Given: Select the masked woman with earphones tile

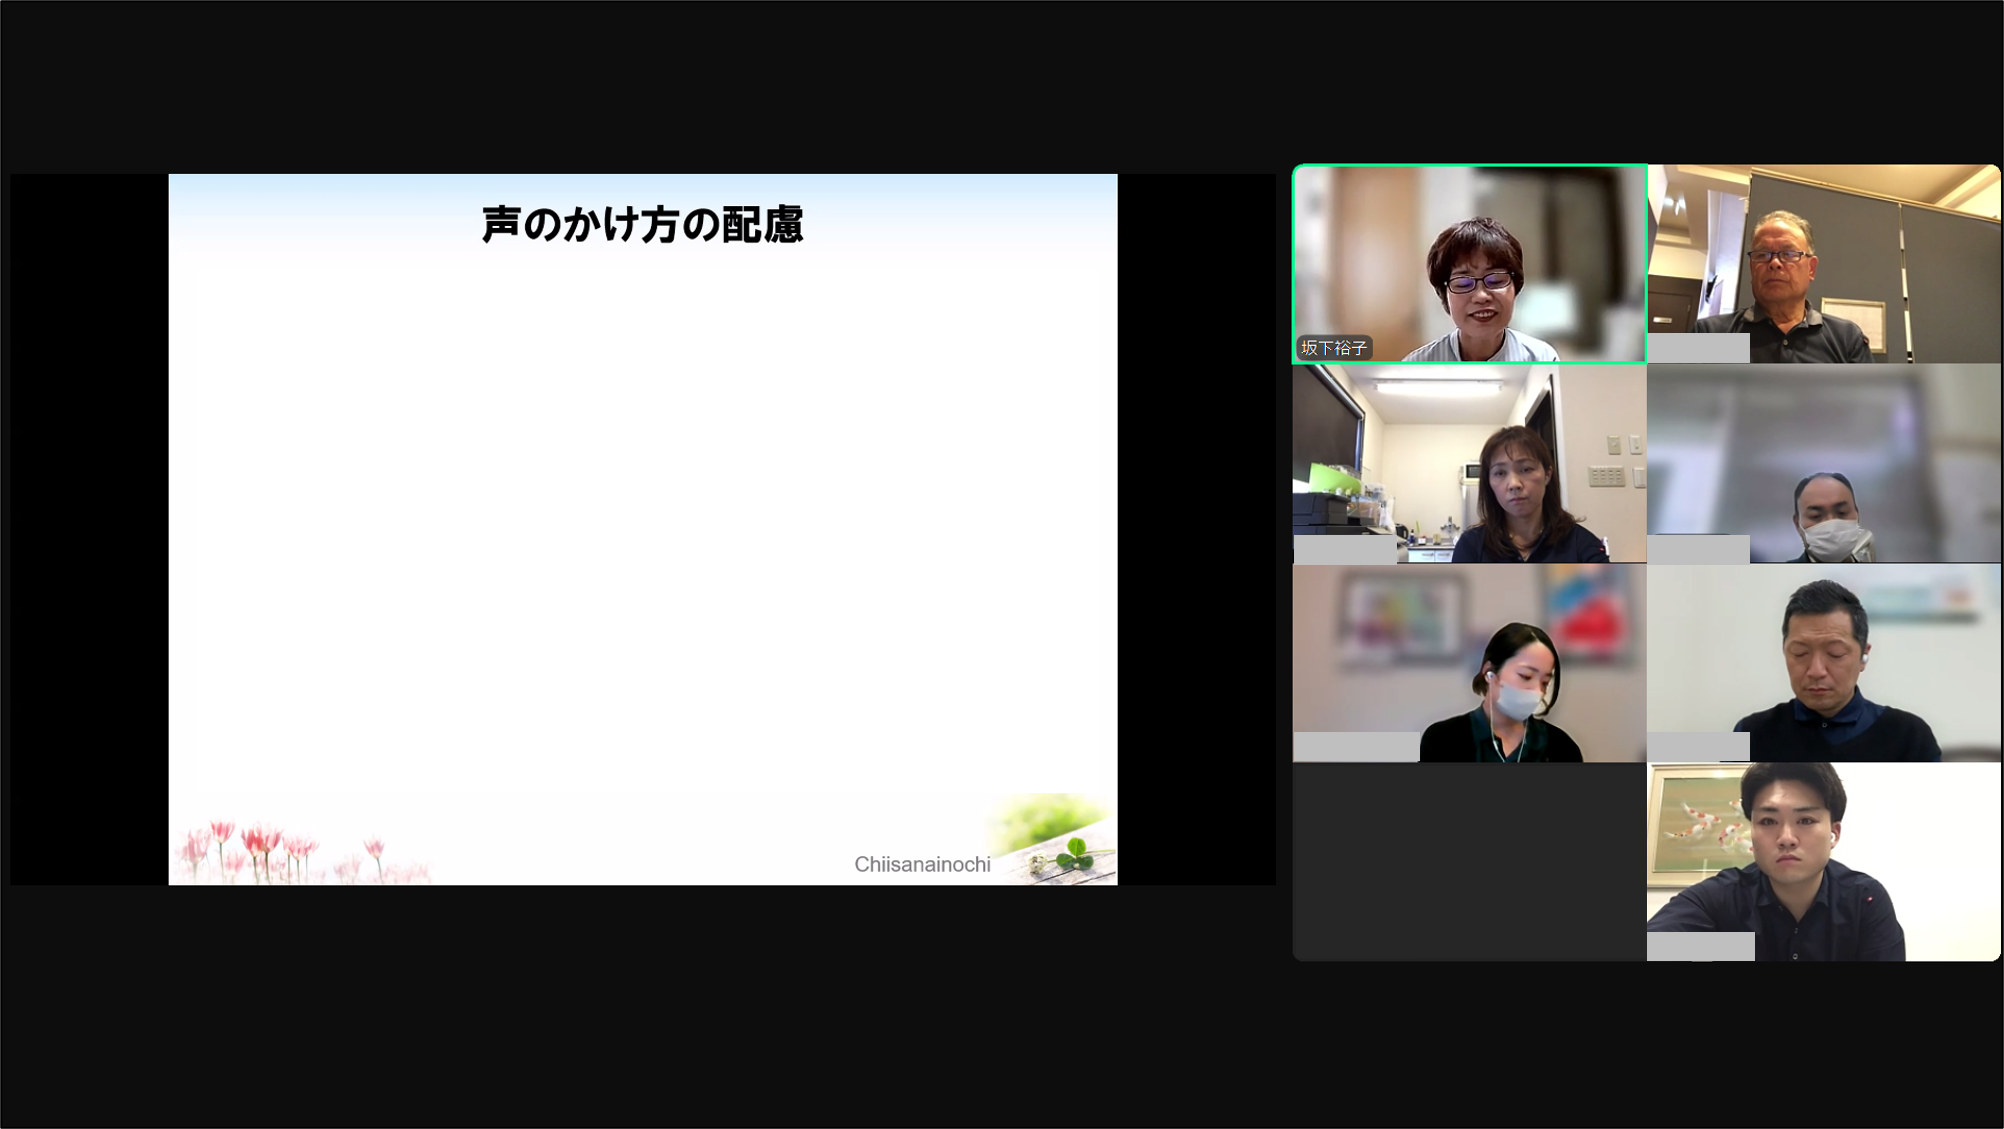Looking at the screenshot, I should click(x=1469, y=663).
